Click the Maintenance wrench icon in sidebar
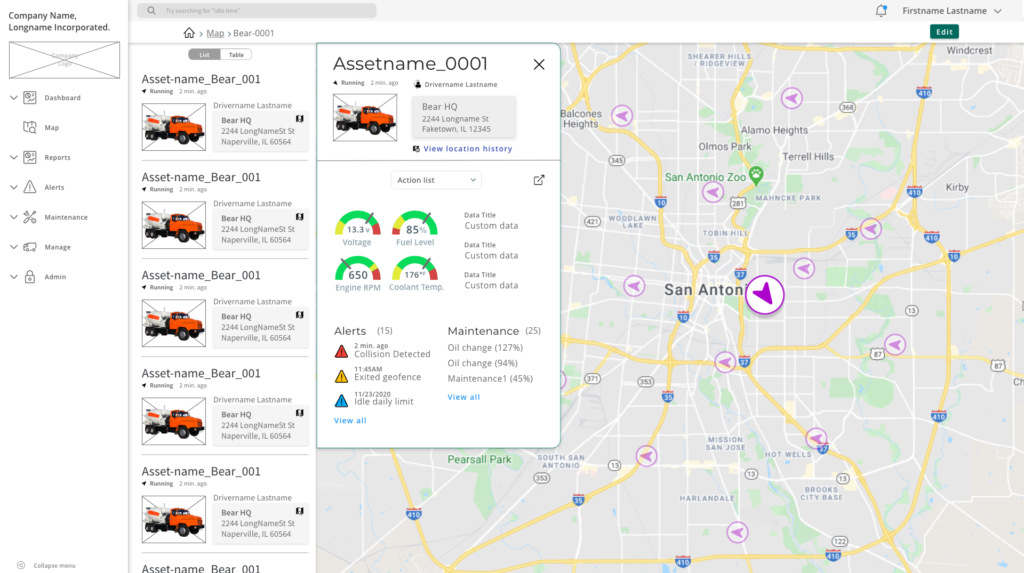1024x573 pixels. pos(30,217)
